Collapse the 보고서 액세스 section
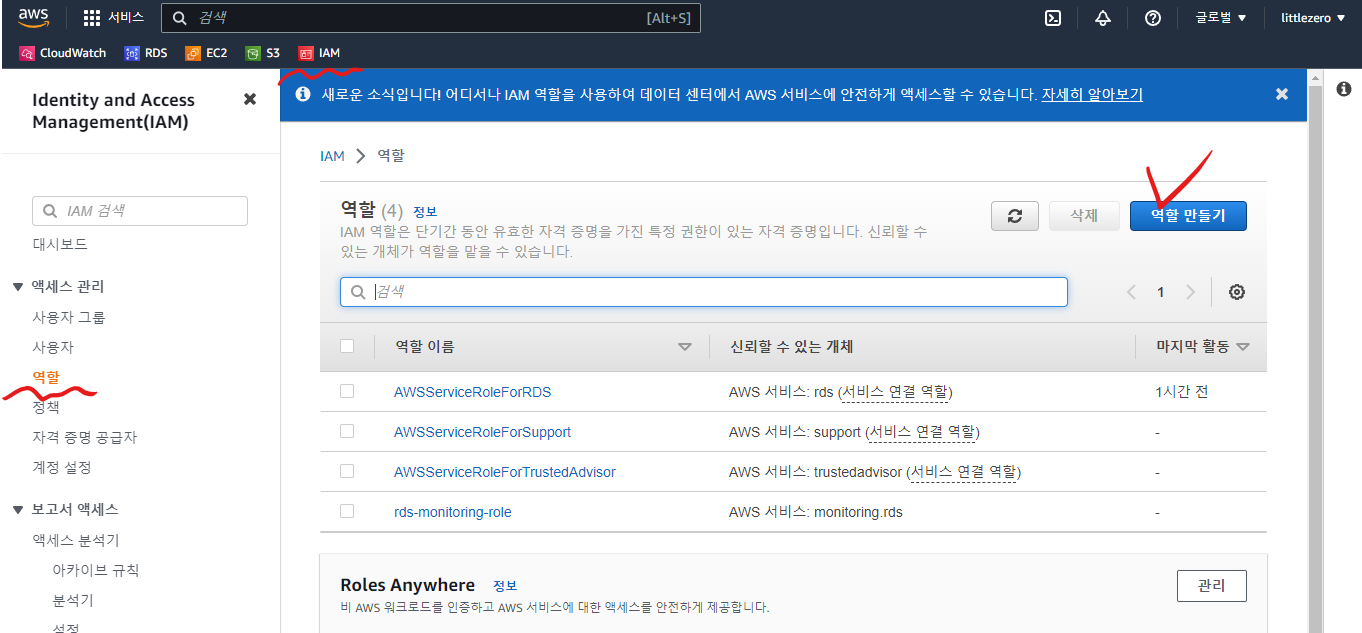This screenshot has height=633, width=1362. [x=18, y=510]
